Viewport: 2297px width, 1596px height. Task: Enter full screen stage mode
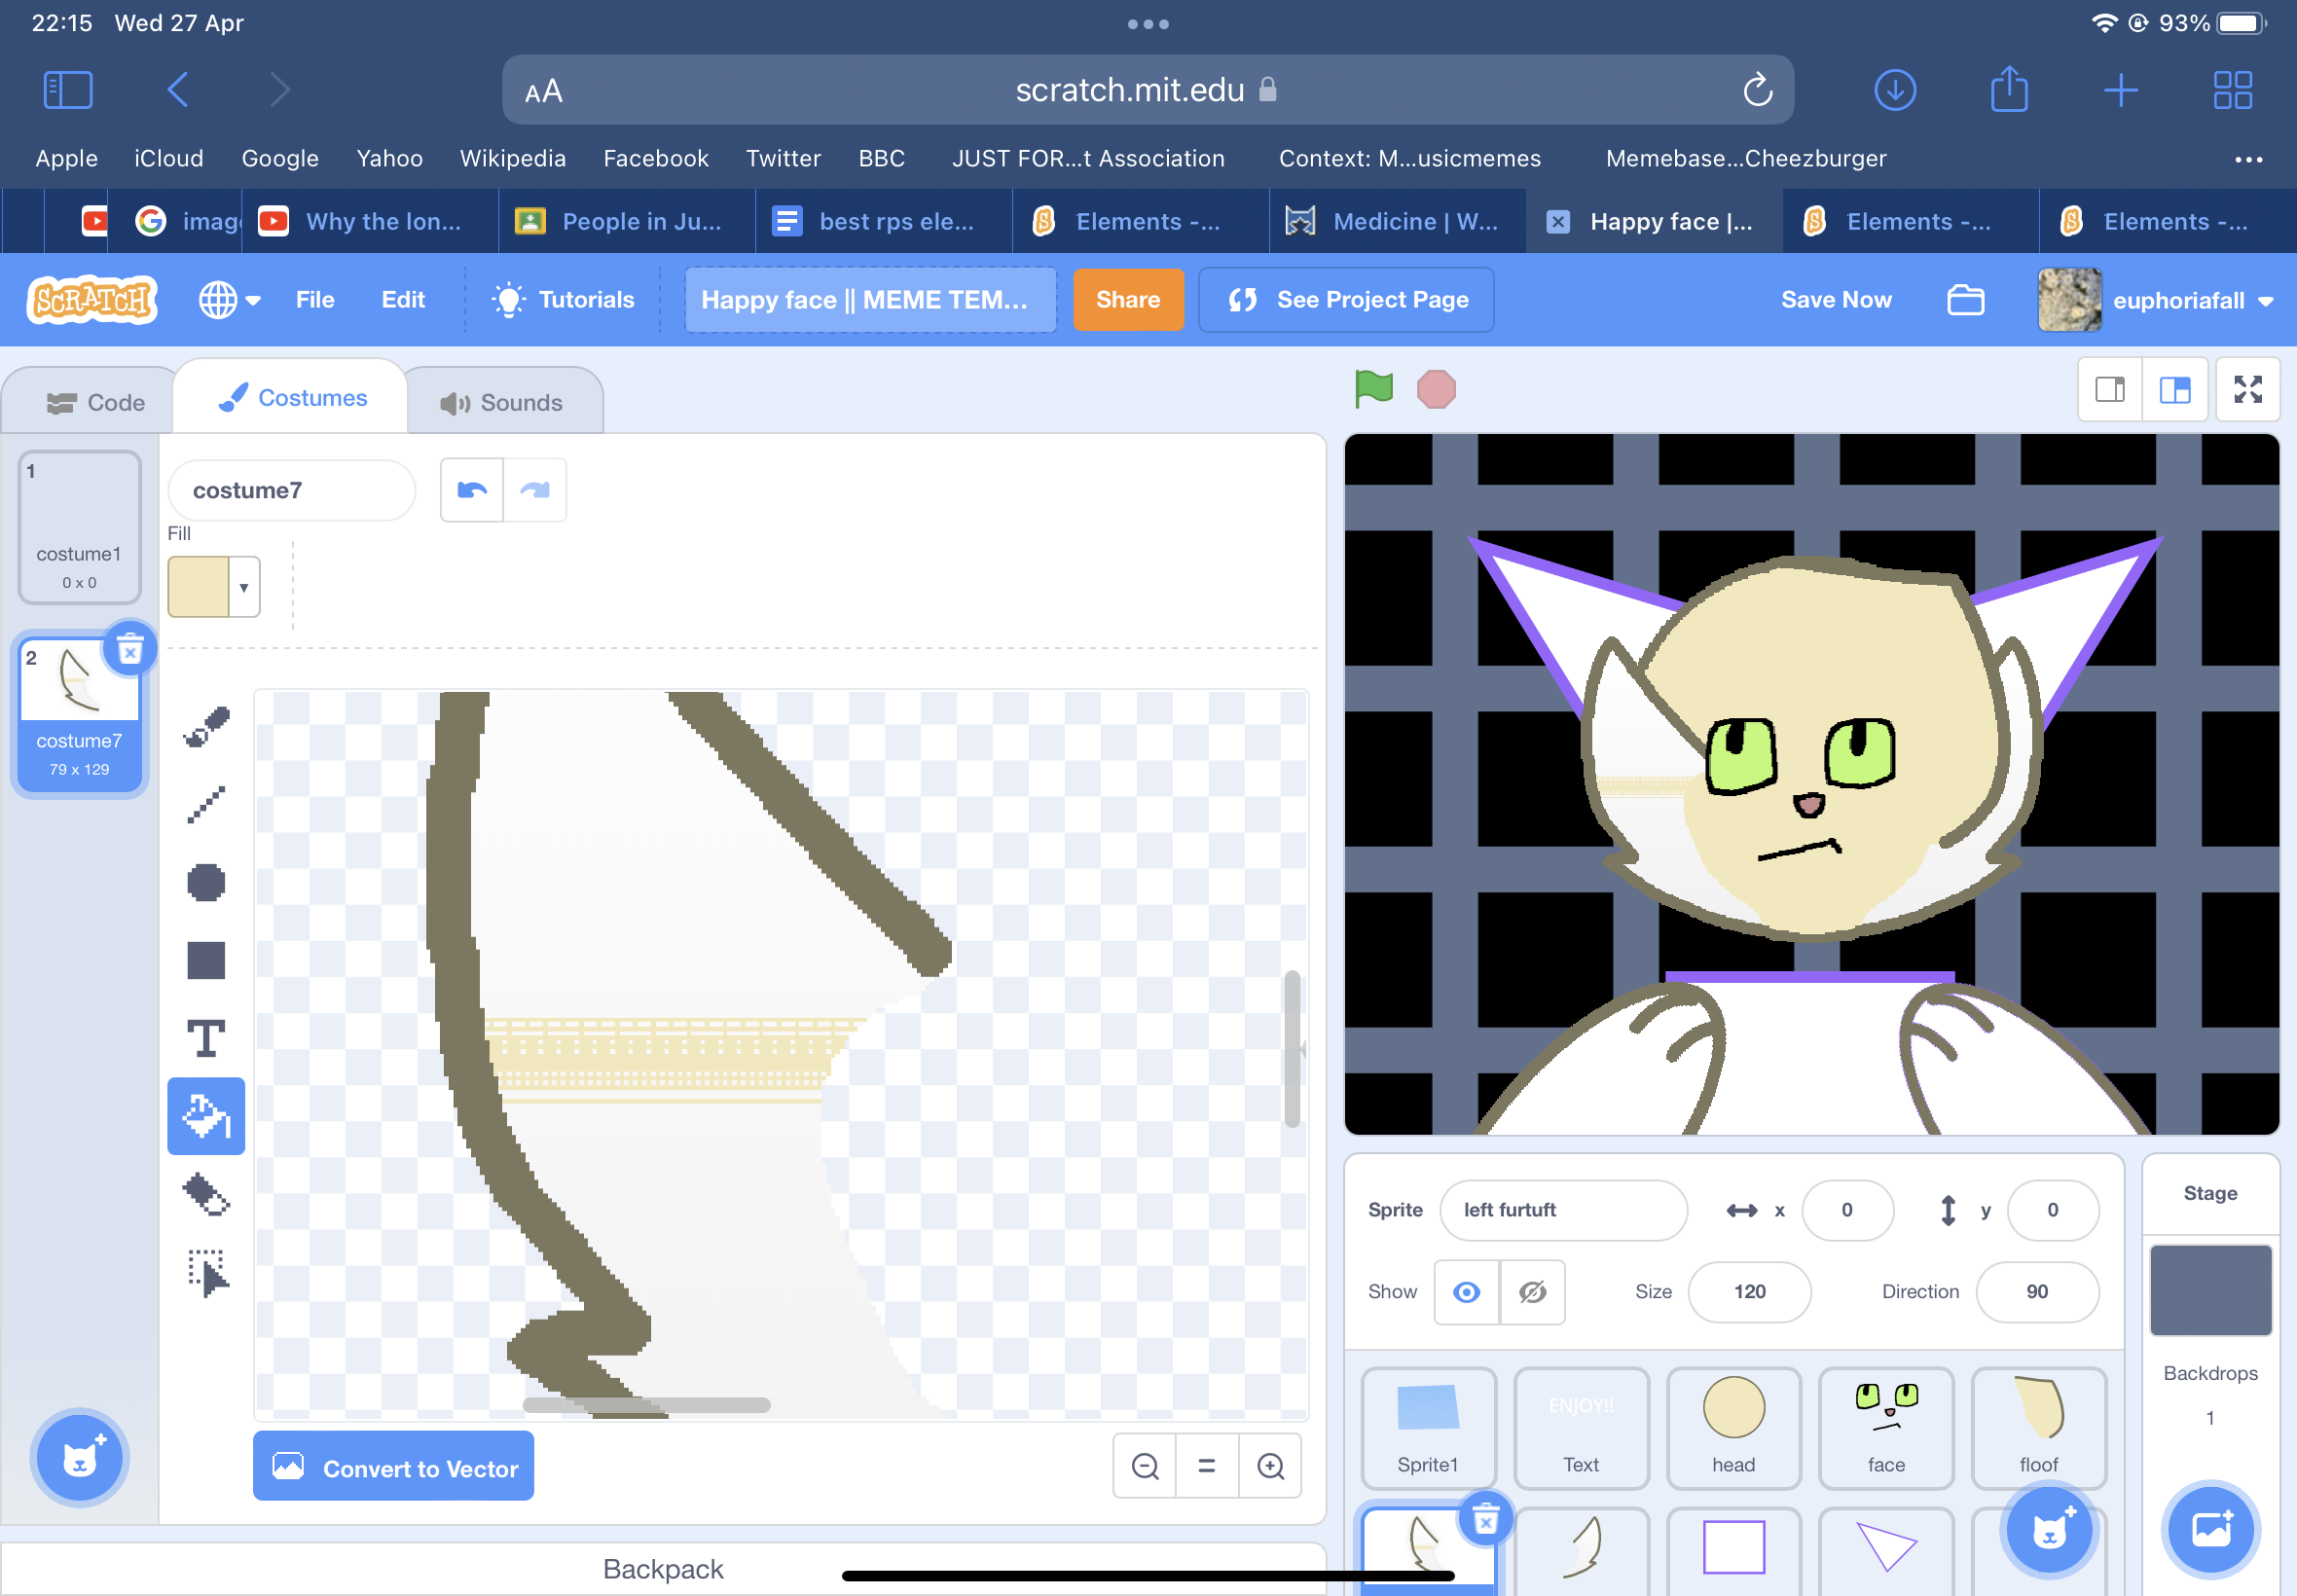(2248, 389)
